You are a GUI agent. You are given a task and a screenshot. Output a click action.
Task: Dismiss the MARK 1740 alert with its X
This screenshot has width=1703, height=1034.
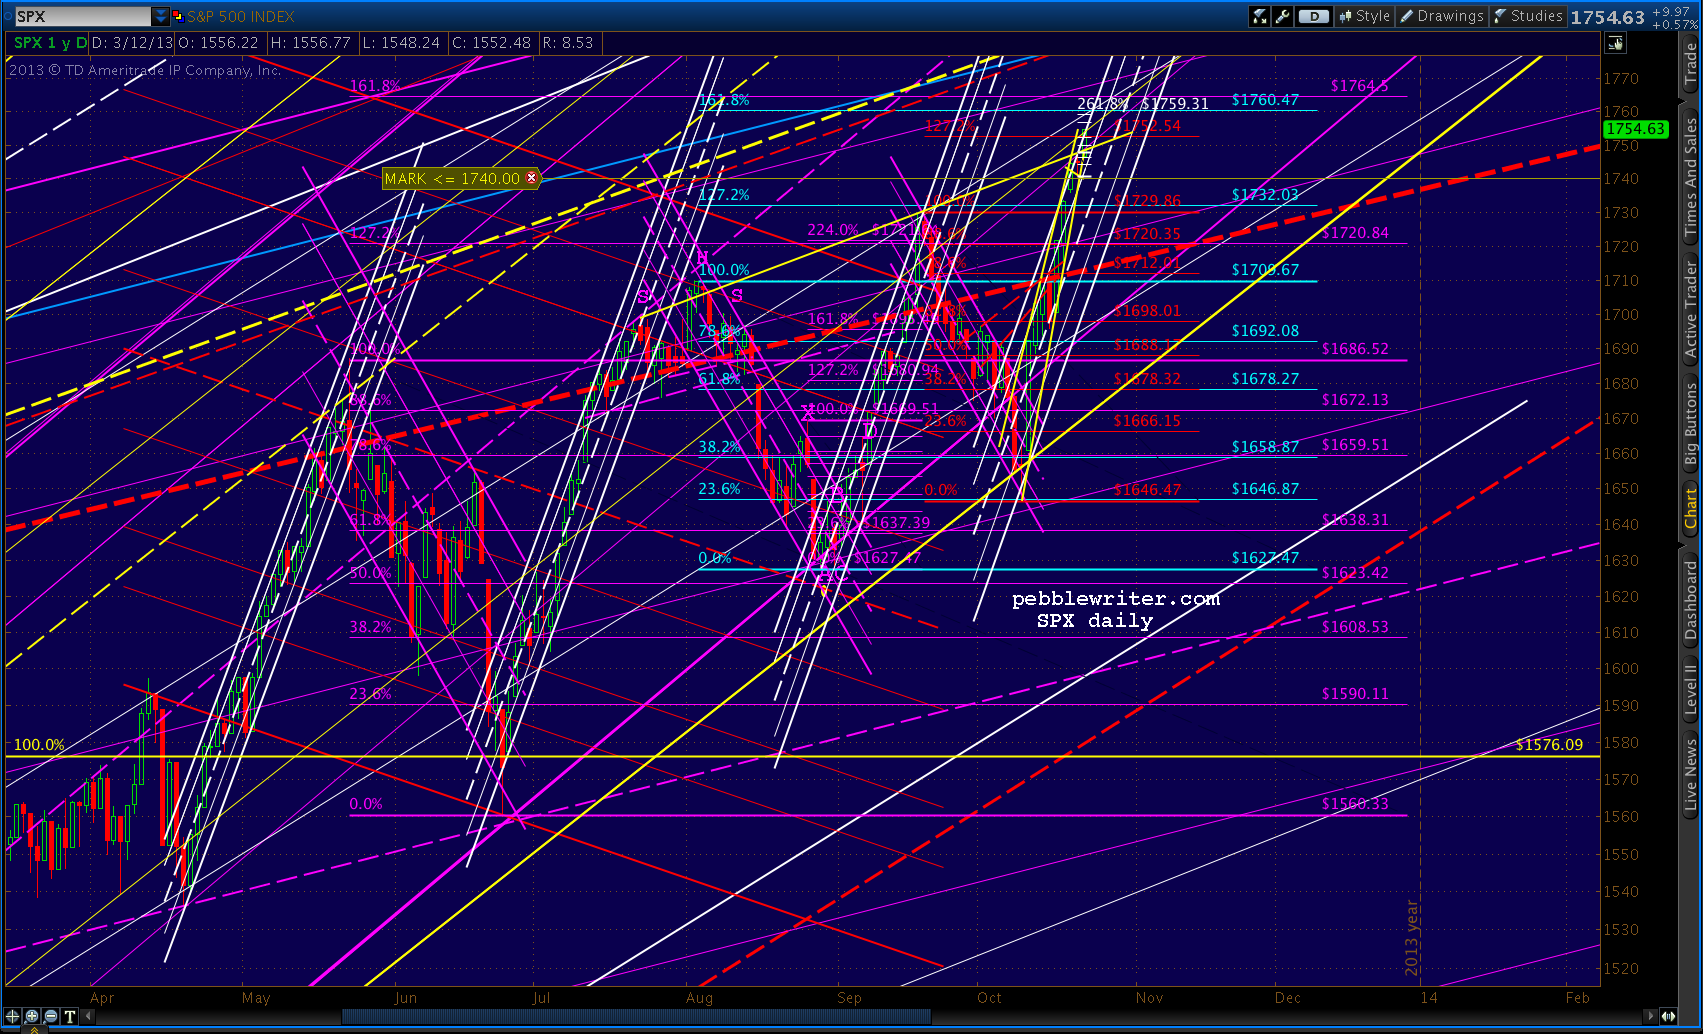point(533,178)
